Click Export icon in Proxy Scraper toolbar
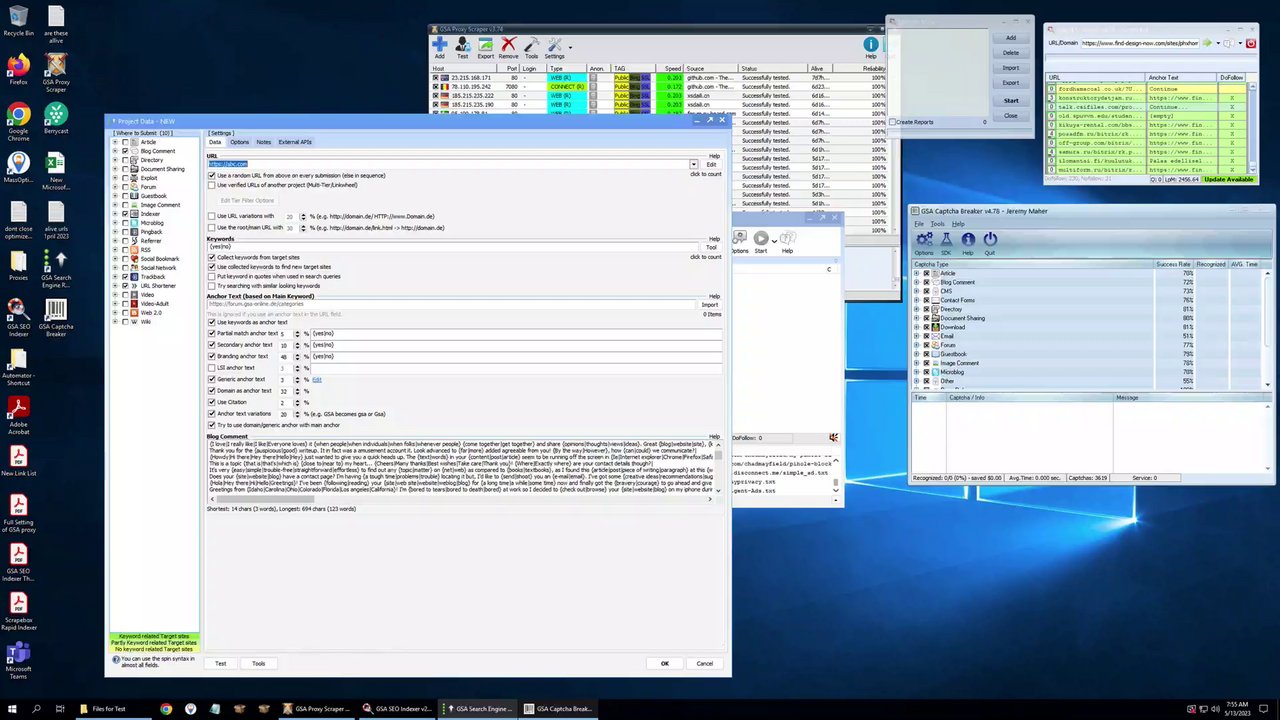The height and width of the screenshot is (720, 1280). 485,46
